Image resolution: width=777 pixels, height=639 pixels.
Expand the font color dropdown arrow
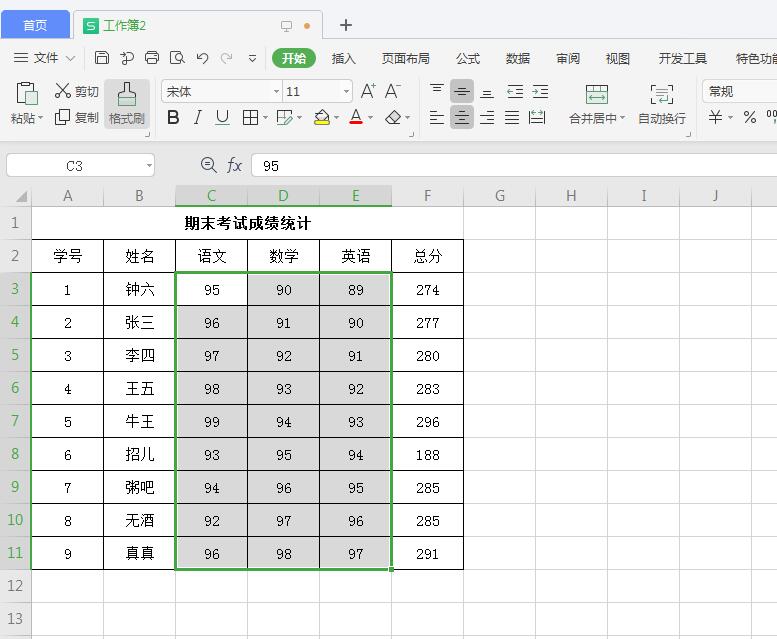370,117
